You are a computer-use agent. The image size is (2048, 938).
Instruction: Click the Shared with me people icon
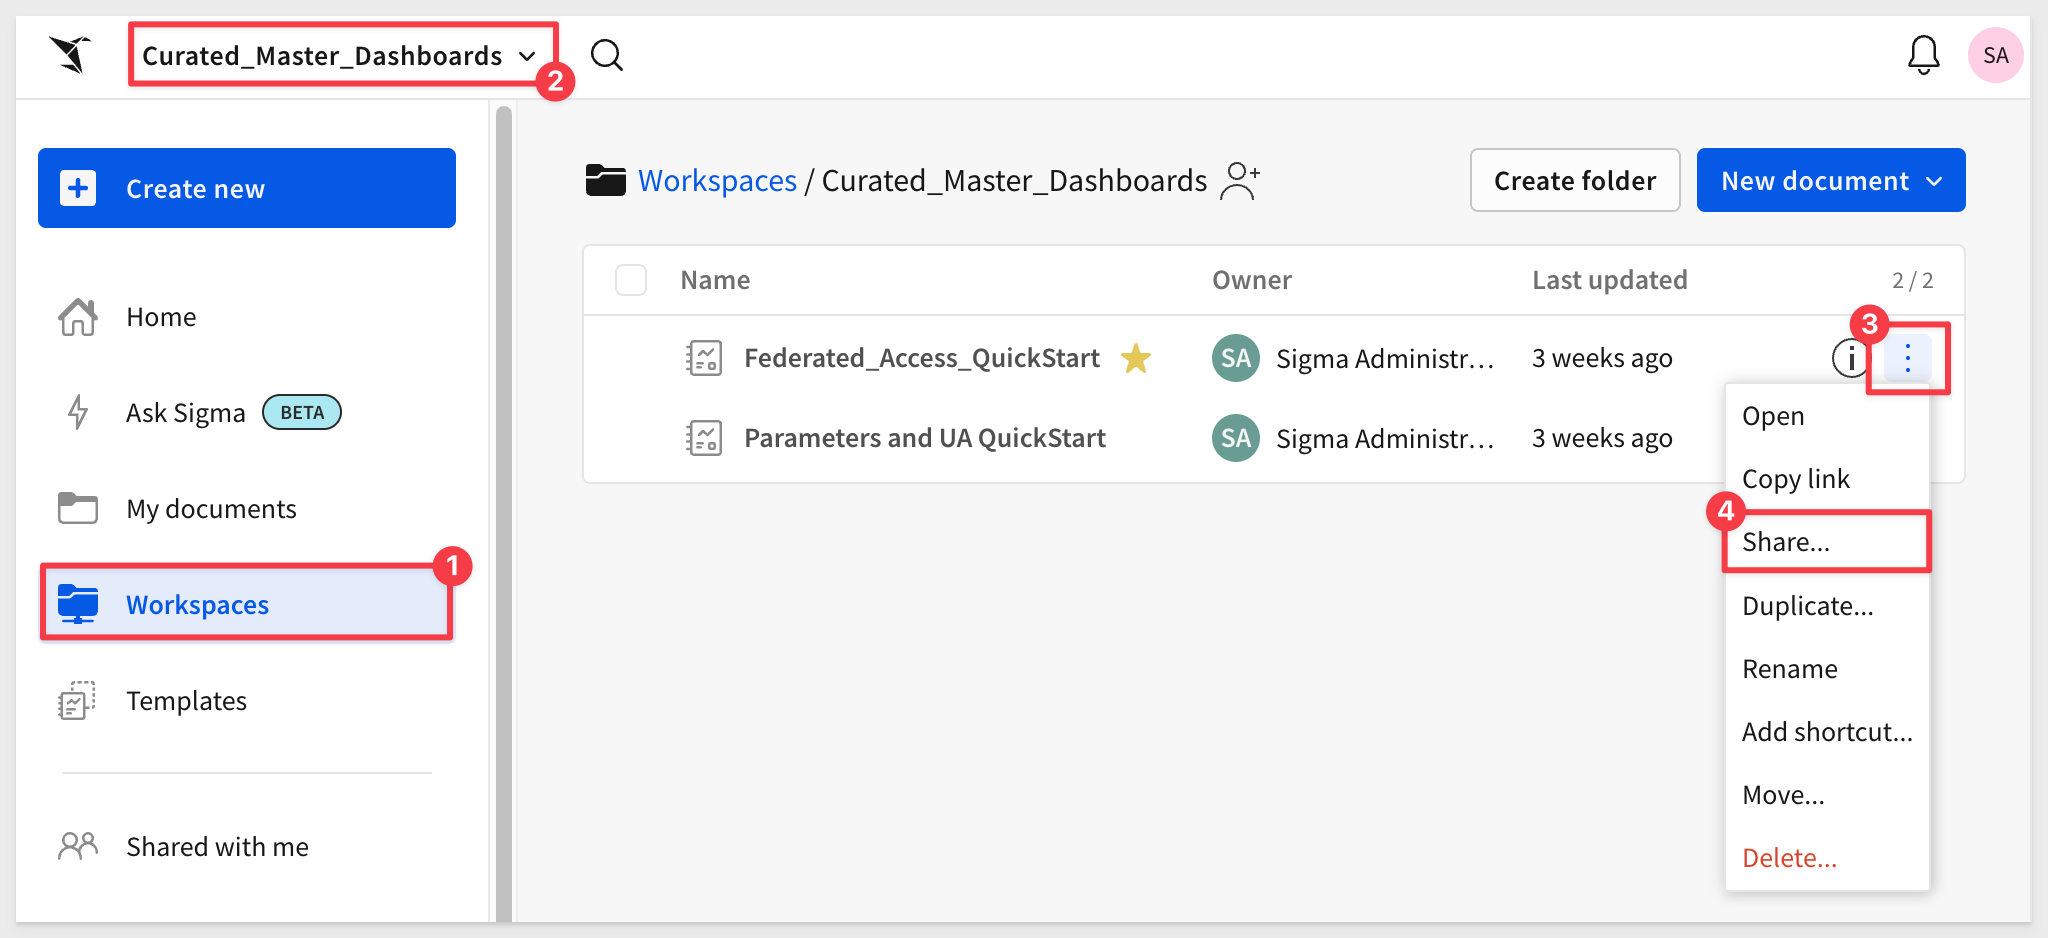pyautogui.click(x=78, y=846)
